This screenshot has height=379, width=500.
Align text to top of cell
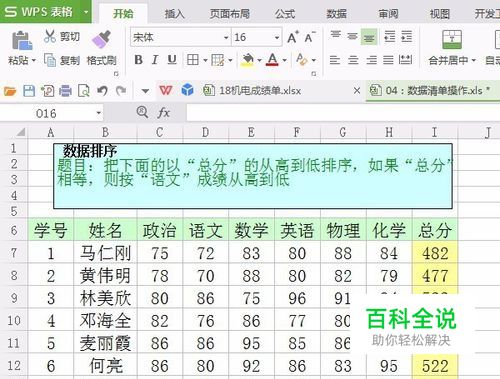click(335, 36)
